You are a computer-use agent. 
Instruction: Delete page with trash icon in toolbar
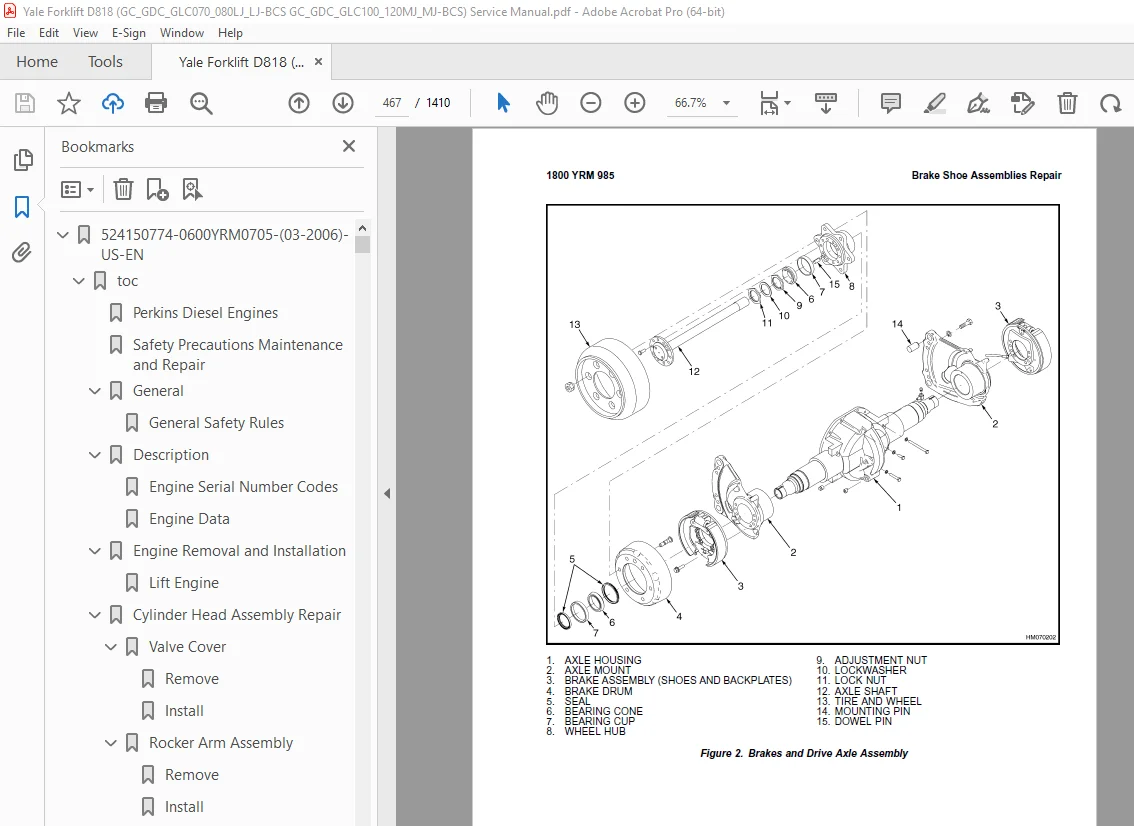point(1067,103)
